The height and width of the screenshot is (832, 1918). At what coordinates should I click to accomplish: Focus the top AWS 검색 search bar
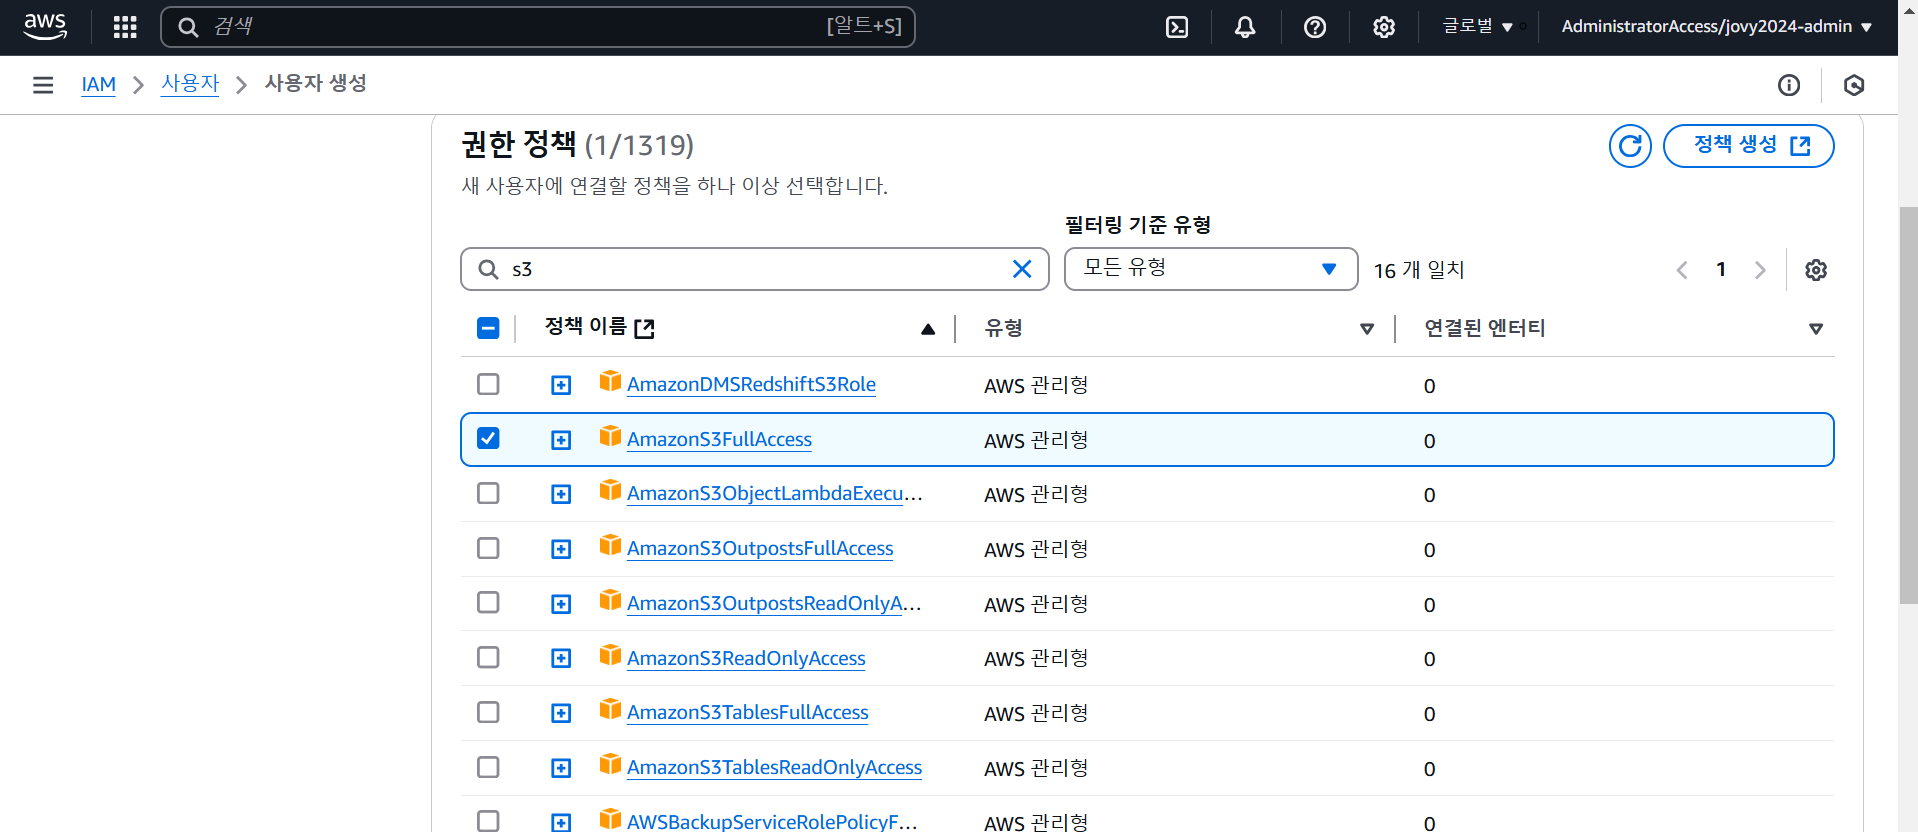pyautogui.click(x=538, y=27)
